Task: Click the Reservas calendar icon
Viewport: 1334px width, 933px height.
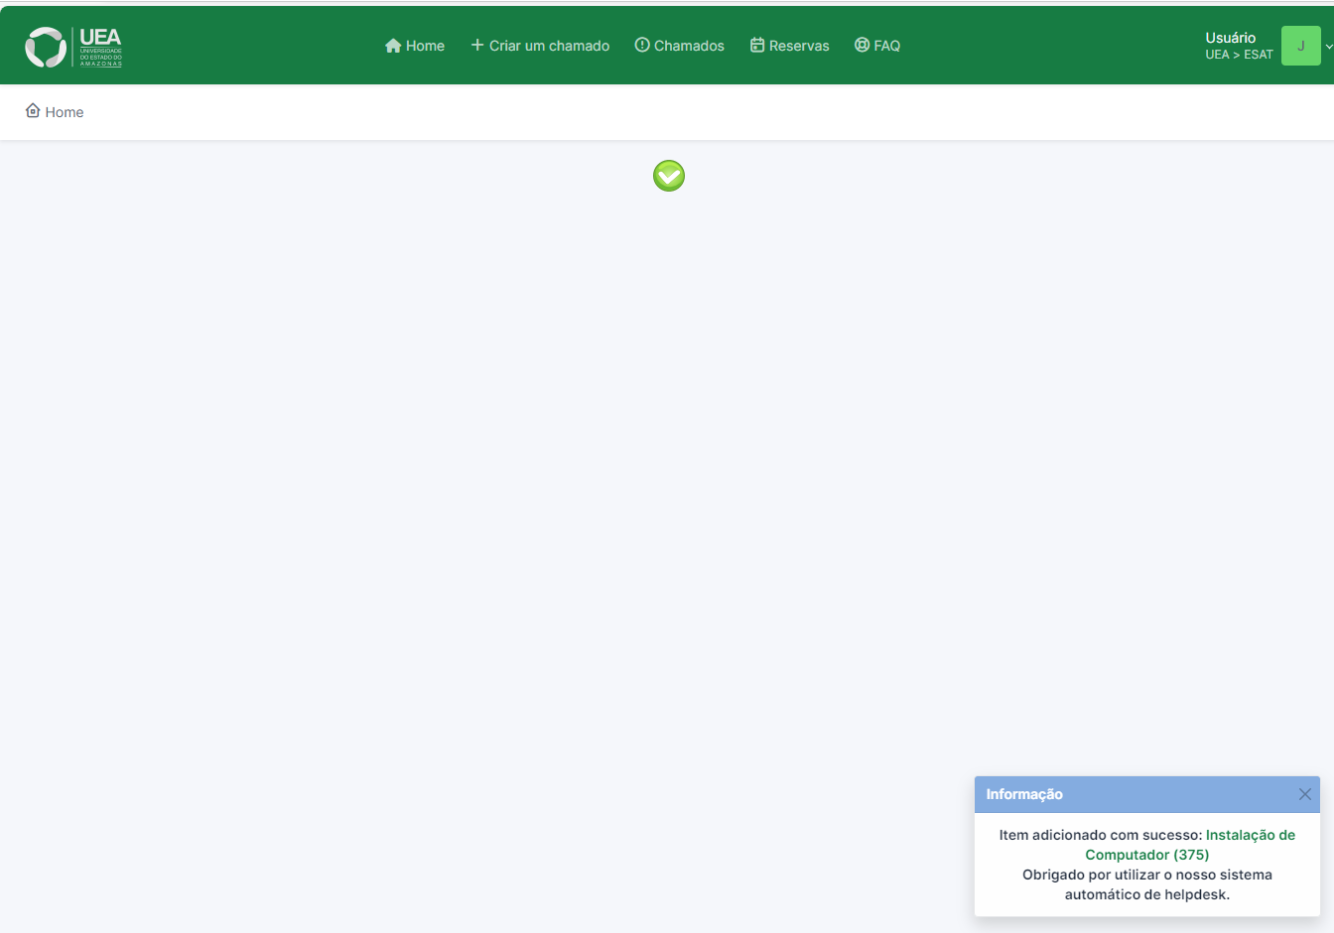Action: tap(757, 45)
